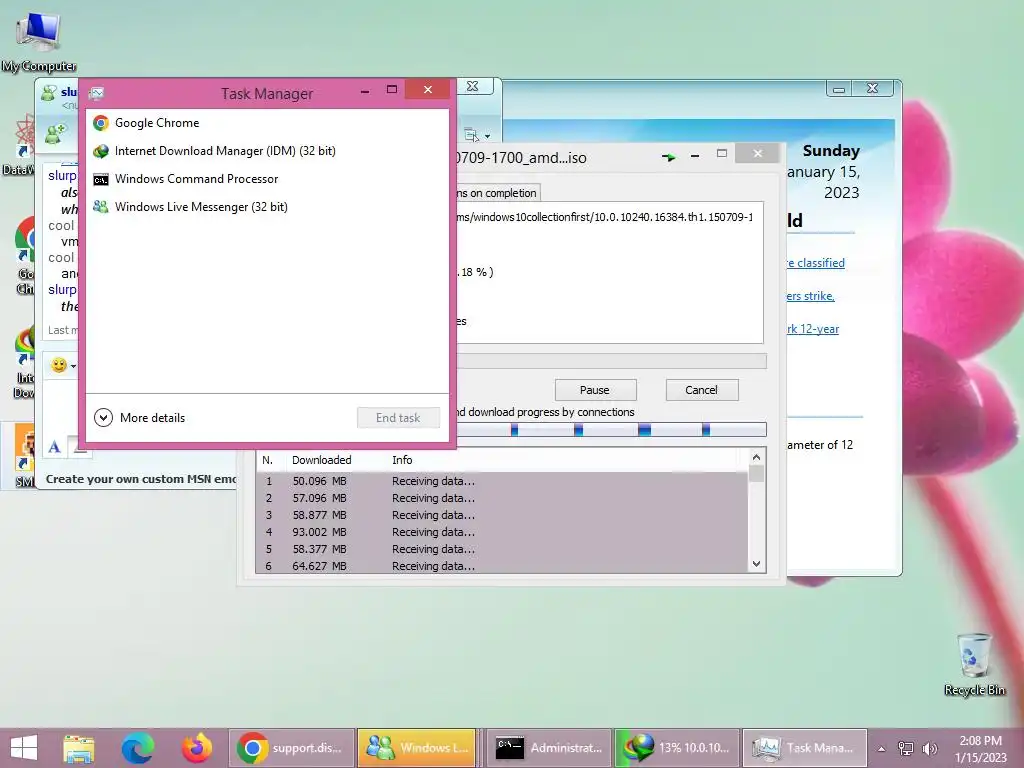Viewport: 1024px width, 768px height.
Task: Click Chrome icon in Task Manager list
Action: pos(101,123)
